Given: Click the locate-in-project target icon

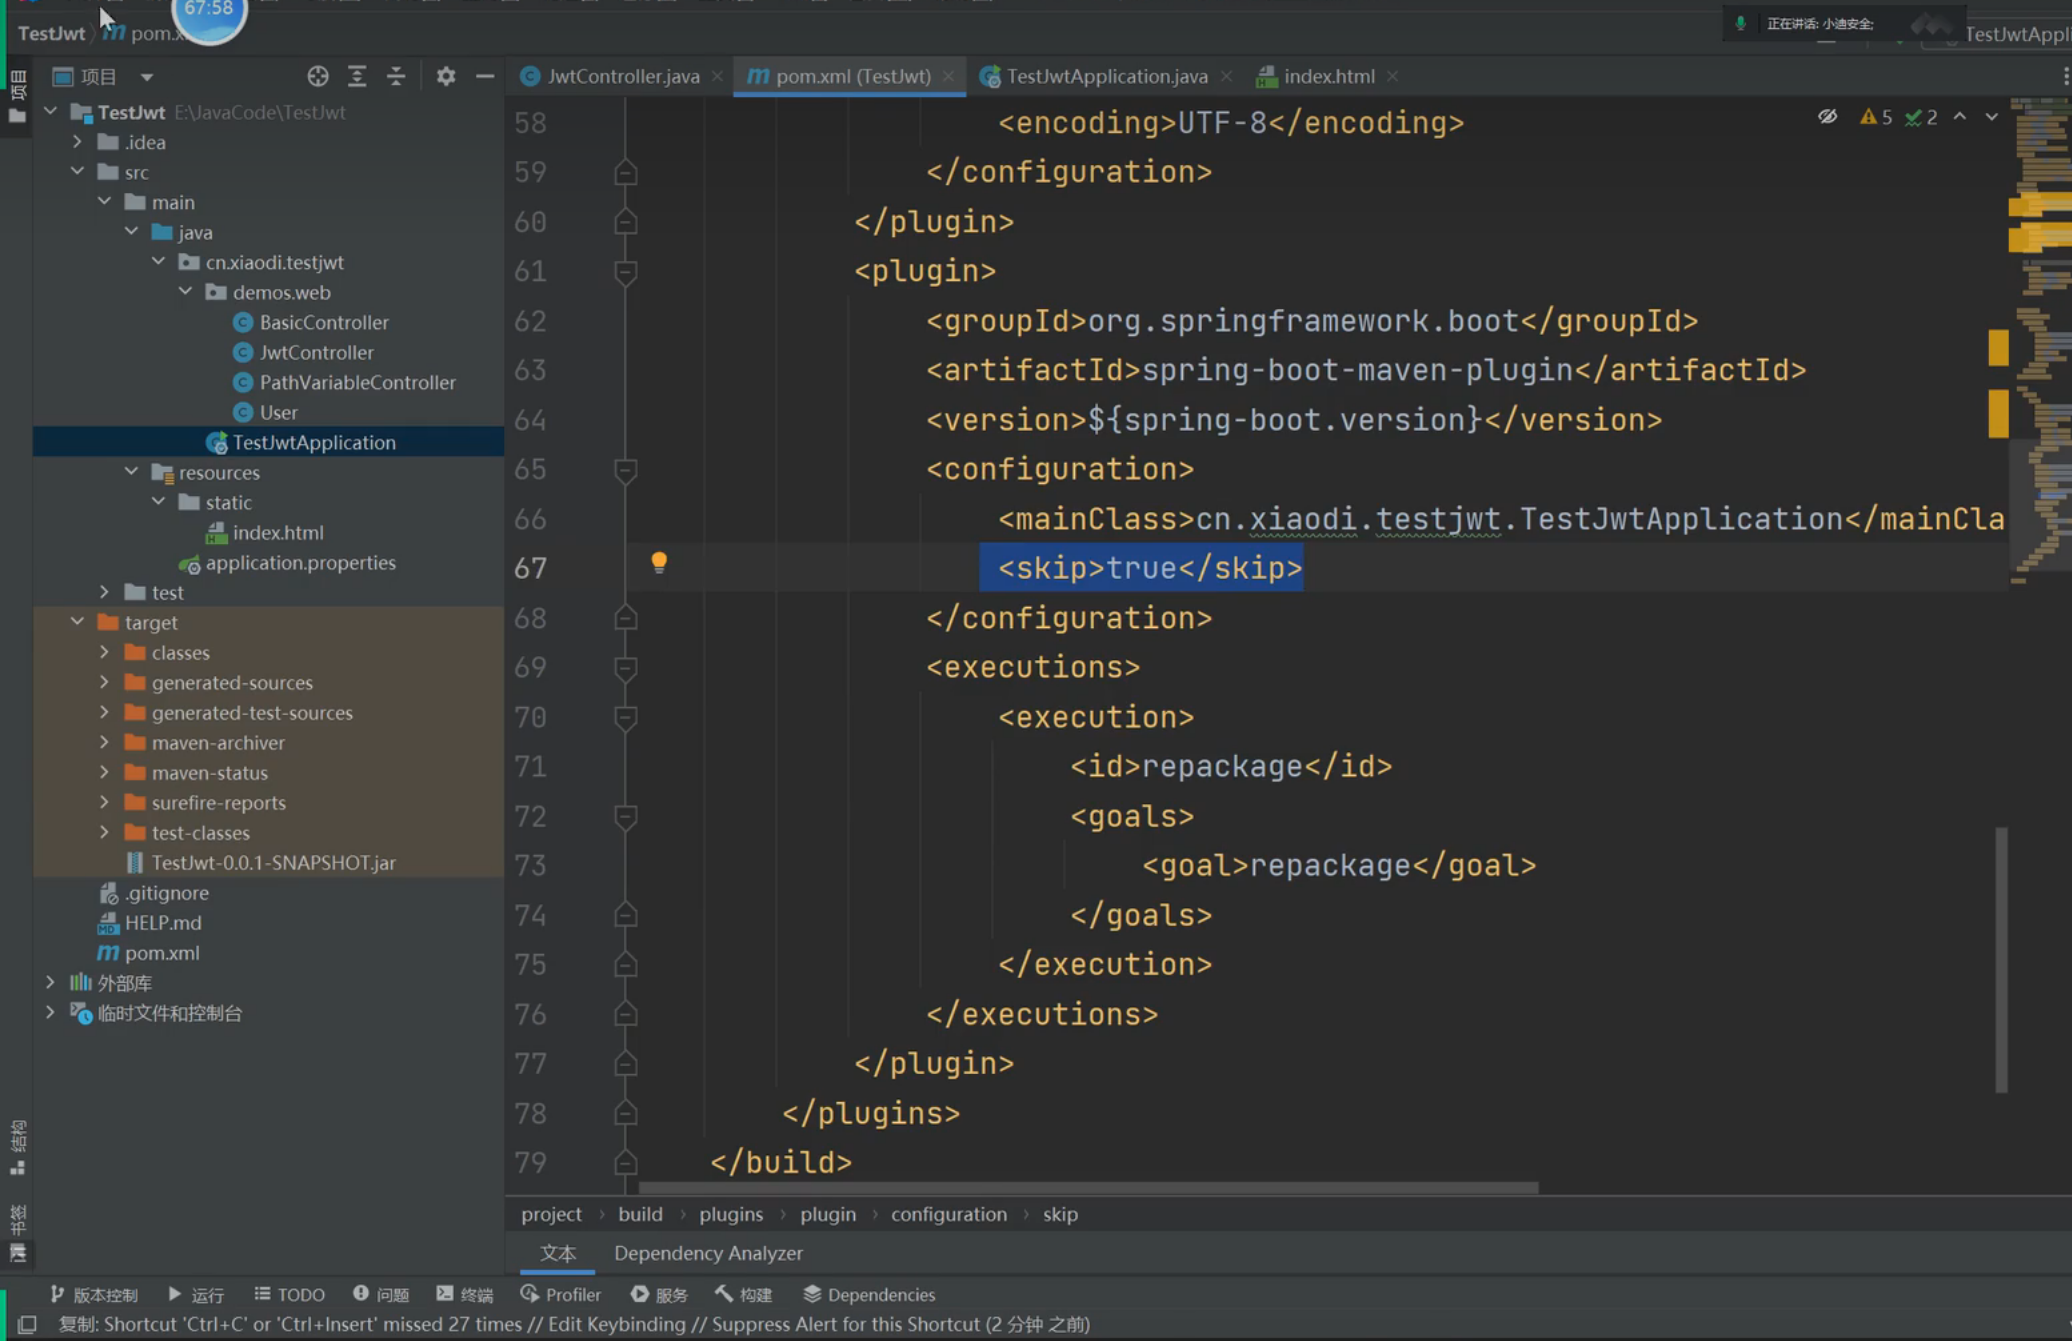Looking at the screenshot, I should click(317, 76).
